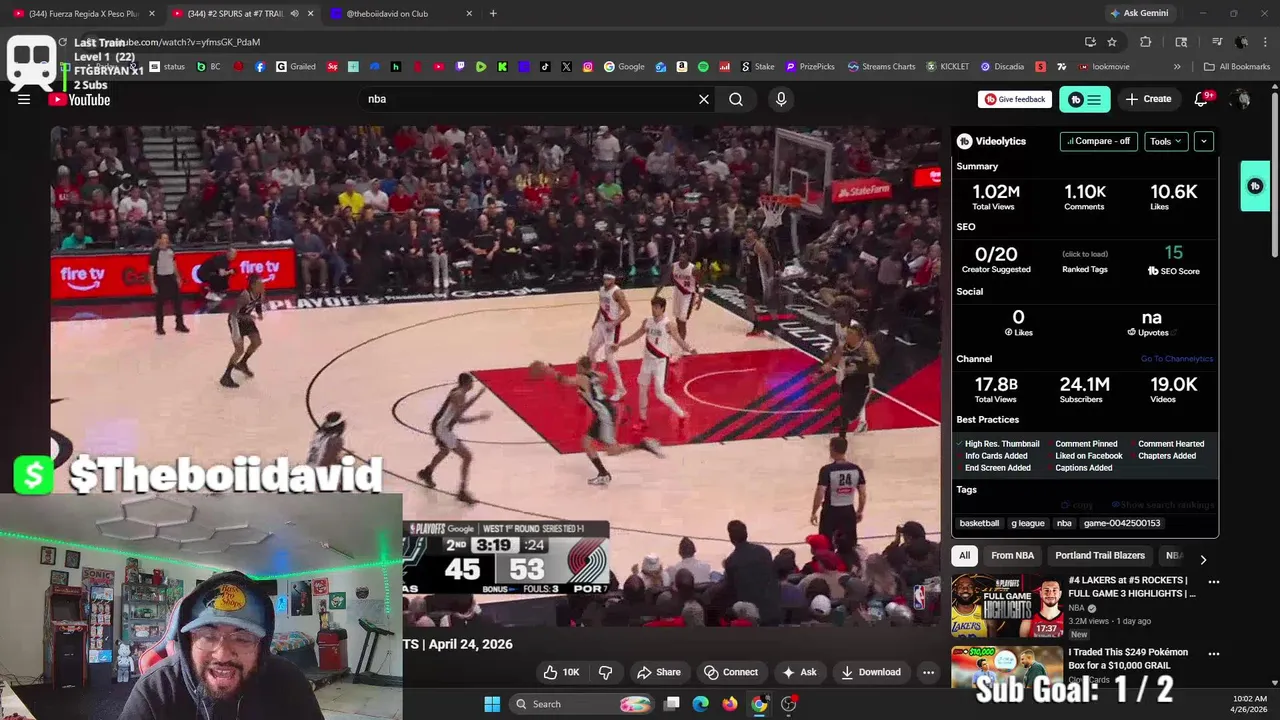Click the YouTube search input field
This screenshot has height=720, width=1280.
[530, 99]
